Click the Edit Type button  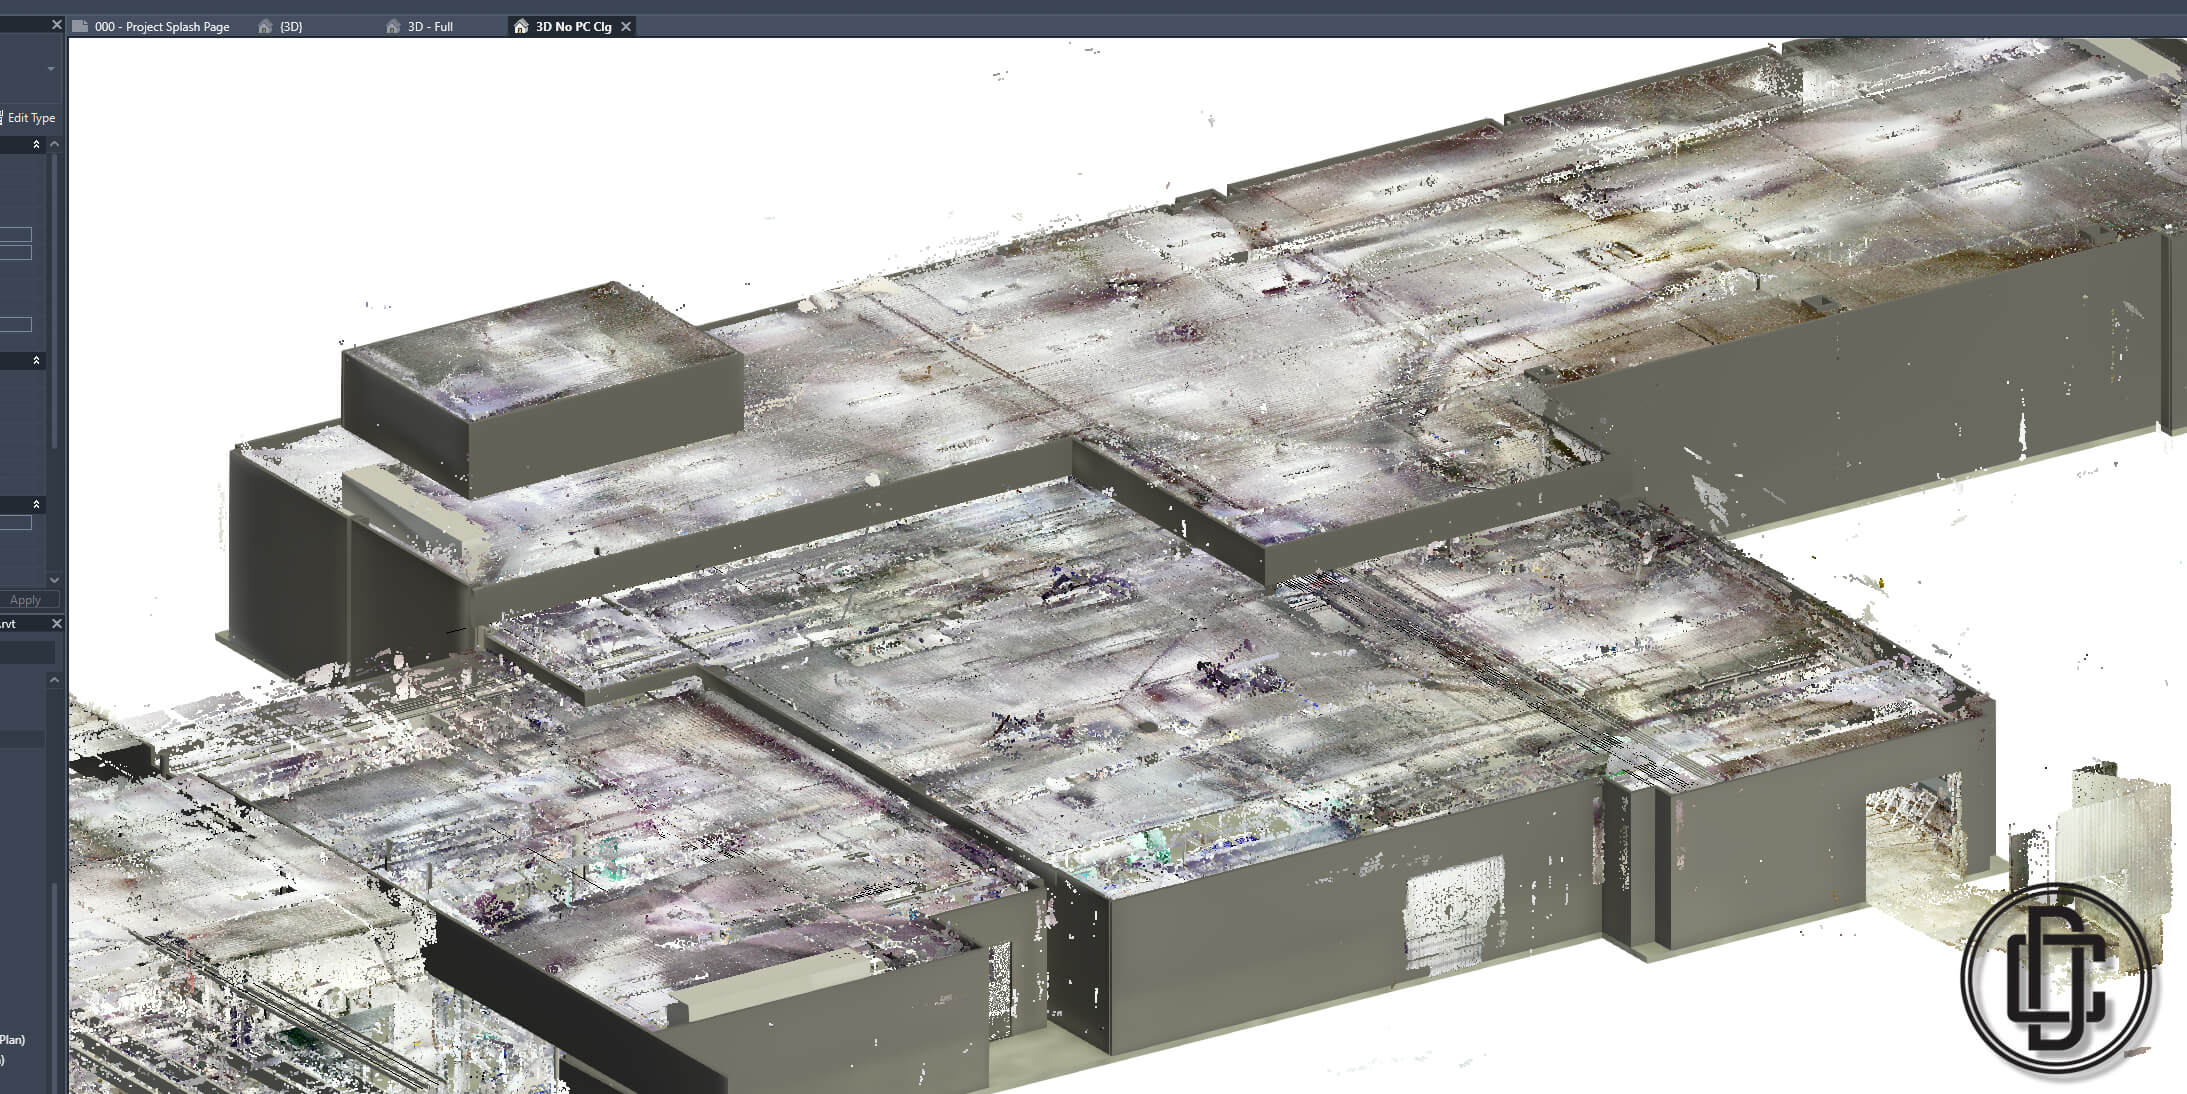30,118
